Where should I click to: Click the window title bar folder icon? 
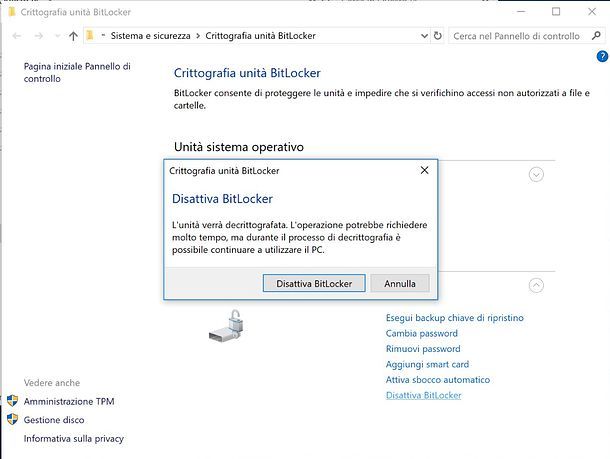(12, 12)
